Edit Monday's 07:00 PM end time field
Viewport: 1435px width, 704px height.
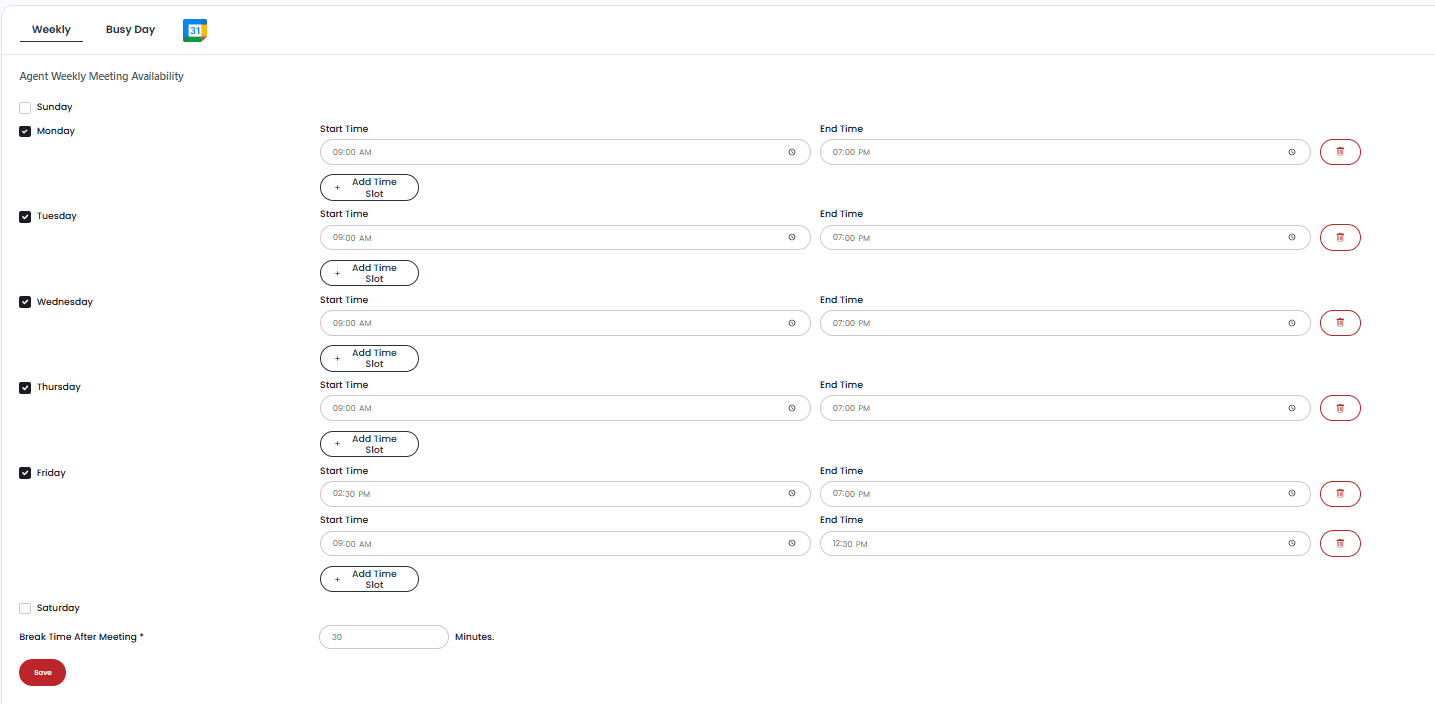click(x=1065, y=152)
